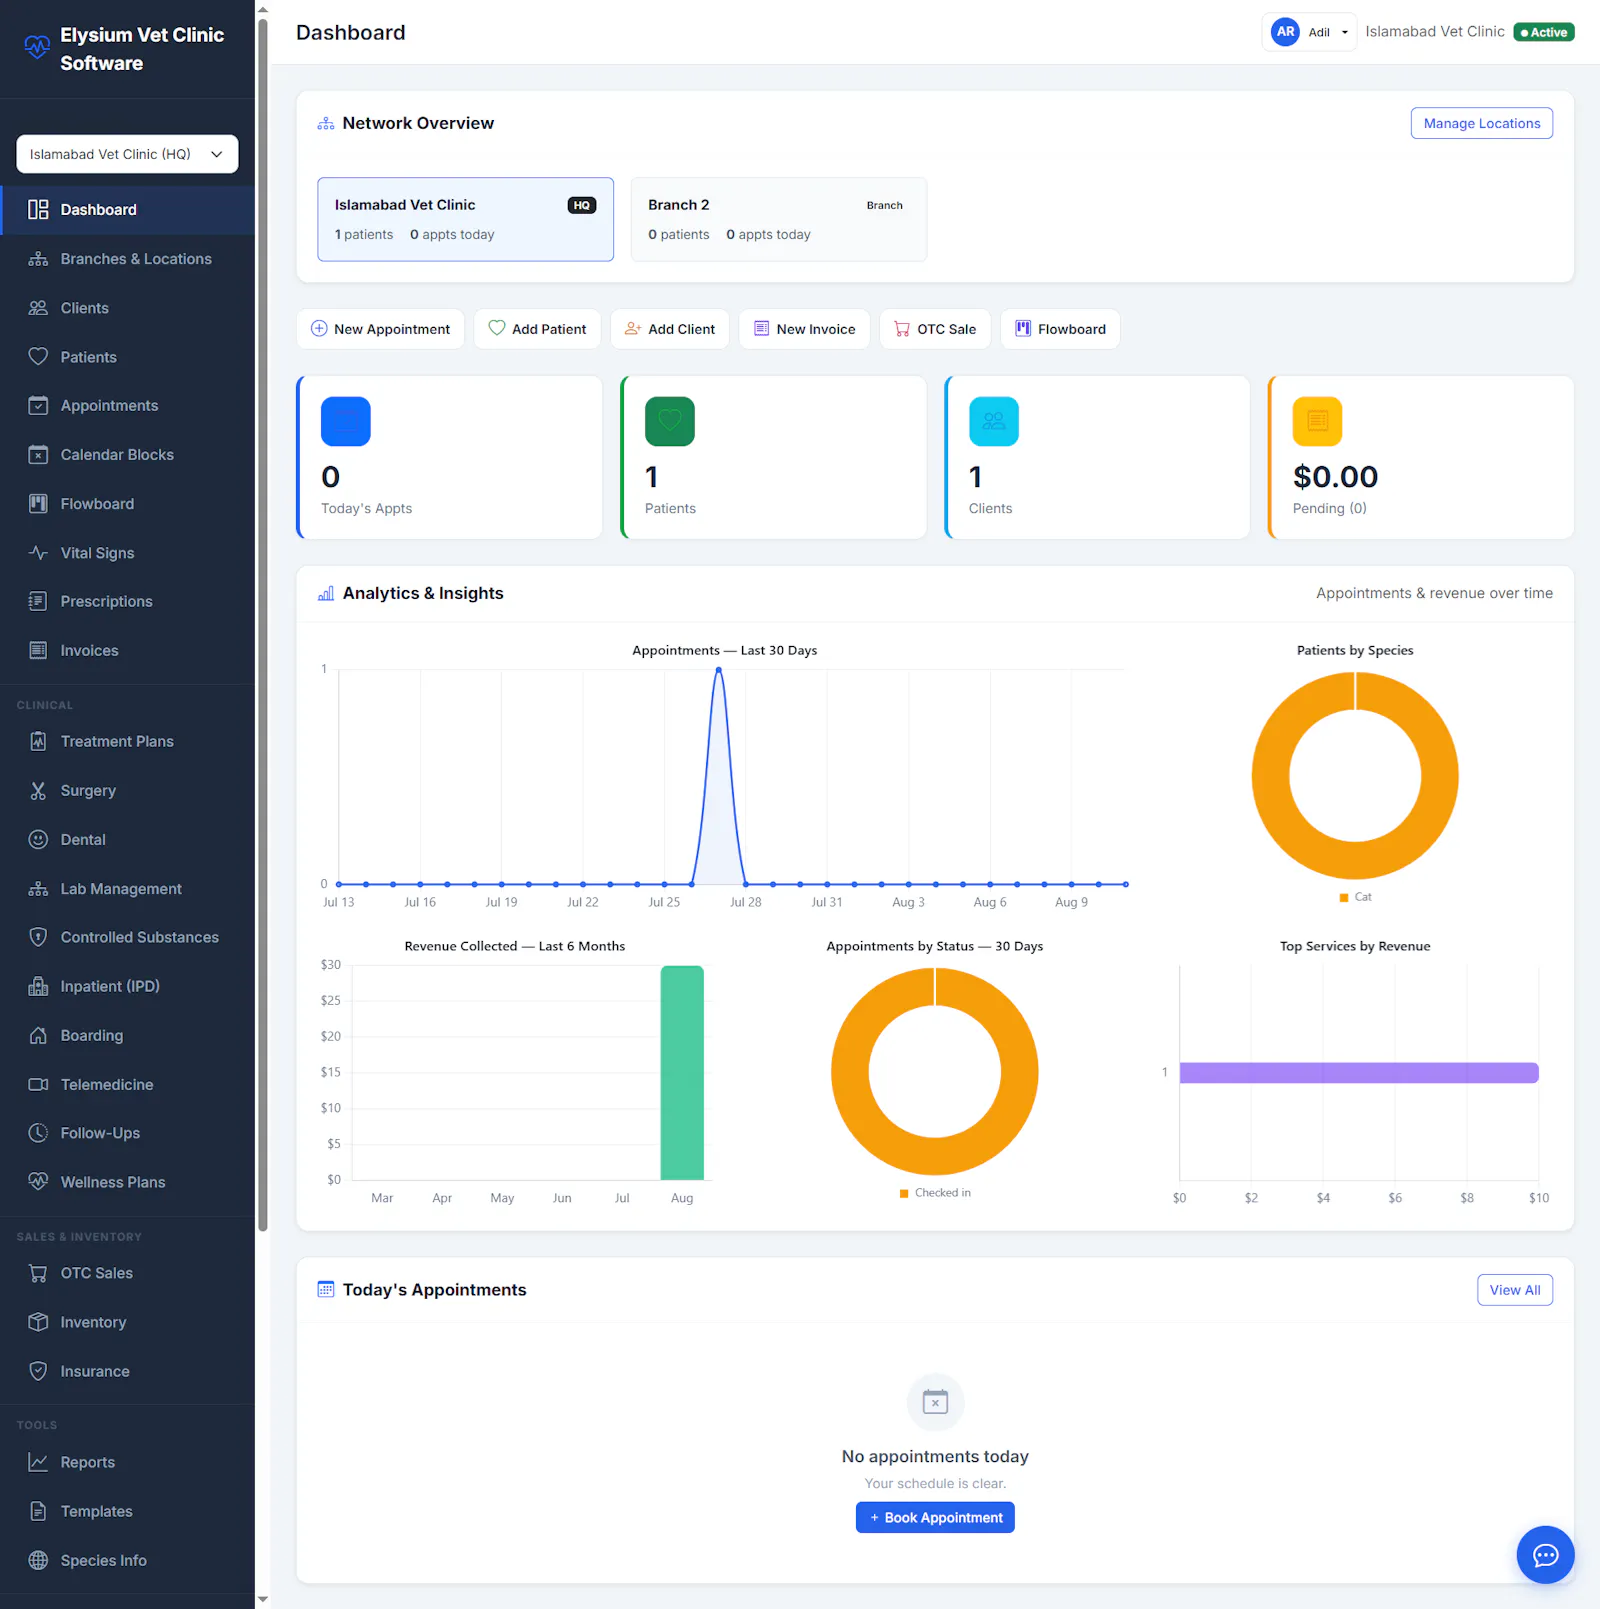1600x1609 pixels.
Task: Expand the Islamabad Vet Clinic (HQ) location dropdown
Action: click(x=127, y=154)
